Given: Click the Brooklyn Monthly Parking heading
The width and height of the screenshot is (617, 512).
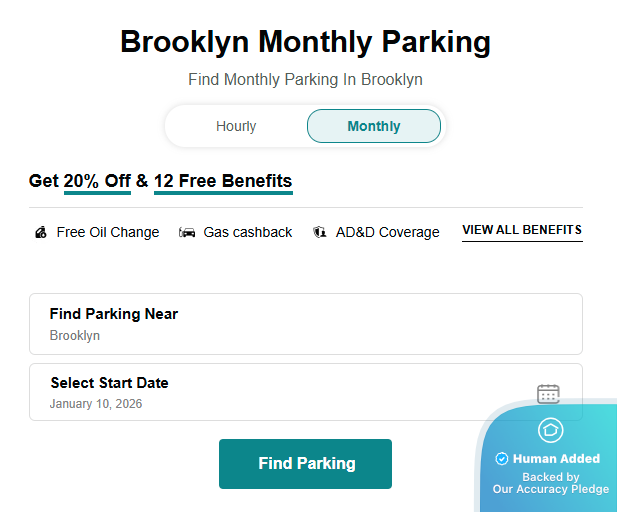Looking at the screenshot, I should (306, 42).
